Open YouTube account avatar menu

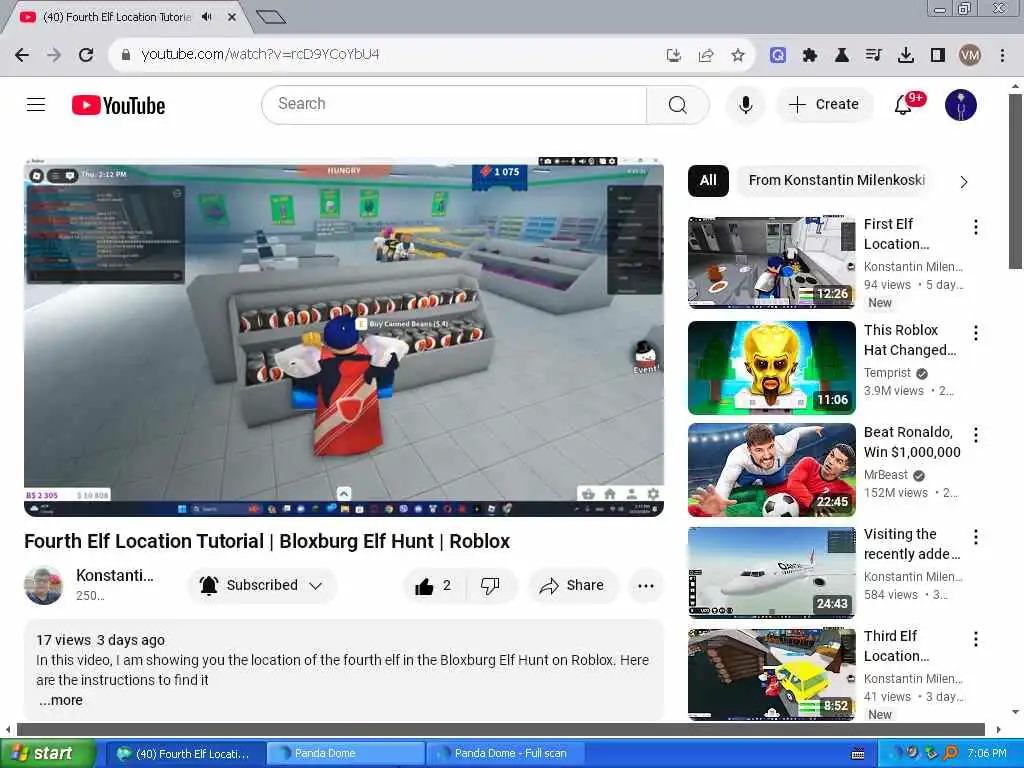click(961, 104)
